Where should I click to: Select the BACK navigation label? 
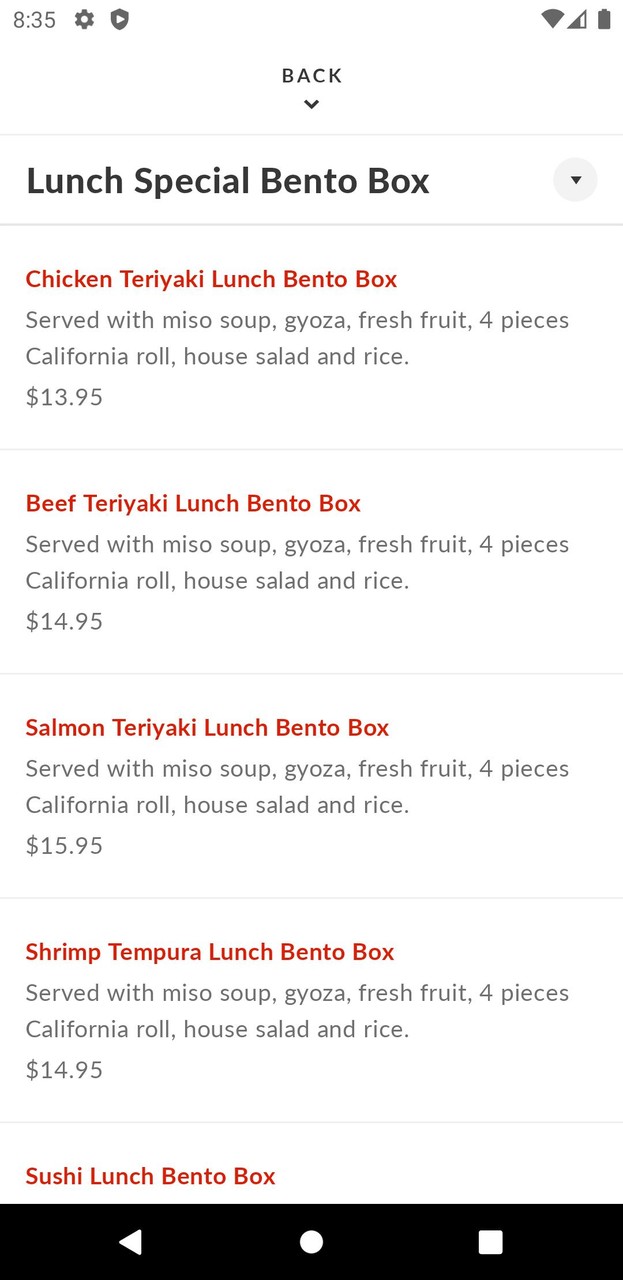pyautogui.click(x=311, y=75)
